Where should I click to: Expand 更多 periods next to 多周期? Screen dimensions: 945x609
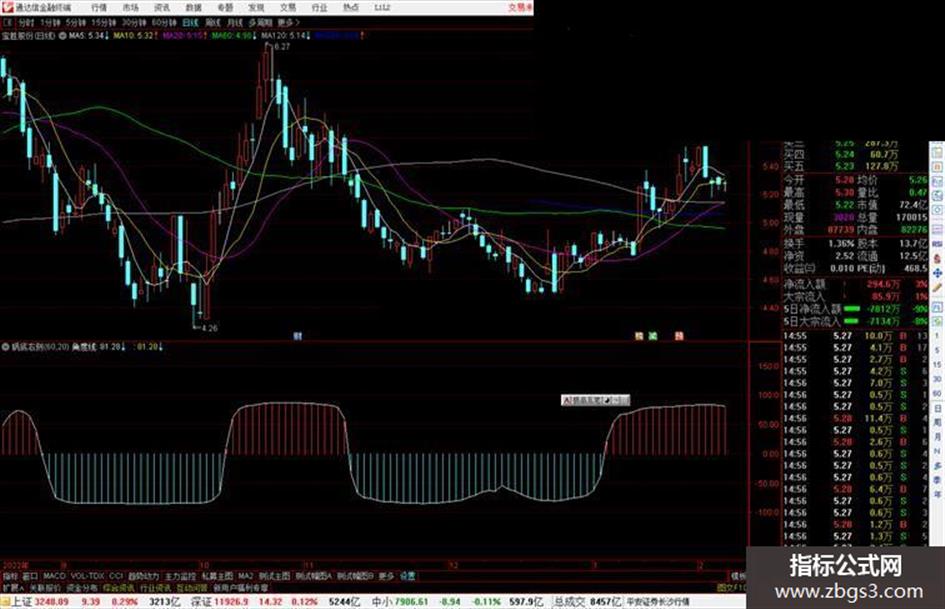288,22
